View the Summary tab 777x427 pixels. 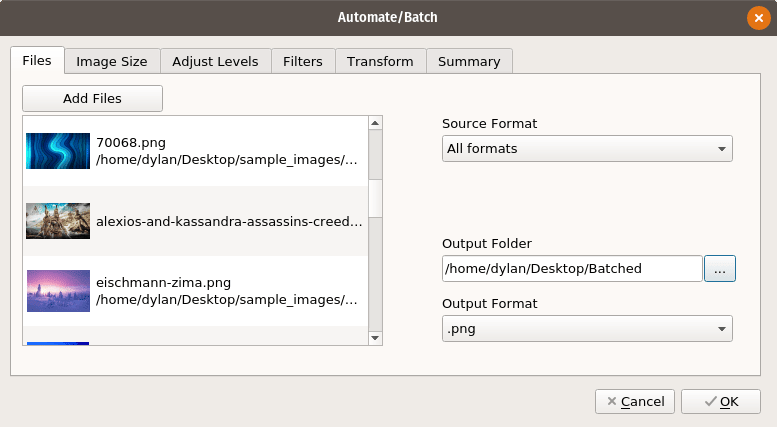click(469, 61)
